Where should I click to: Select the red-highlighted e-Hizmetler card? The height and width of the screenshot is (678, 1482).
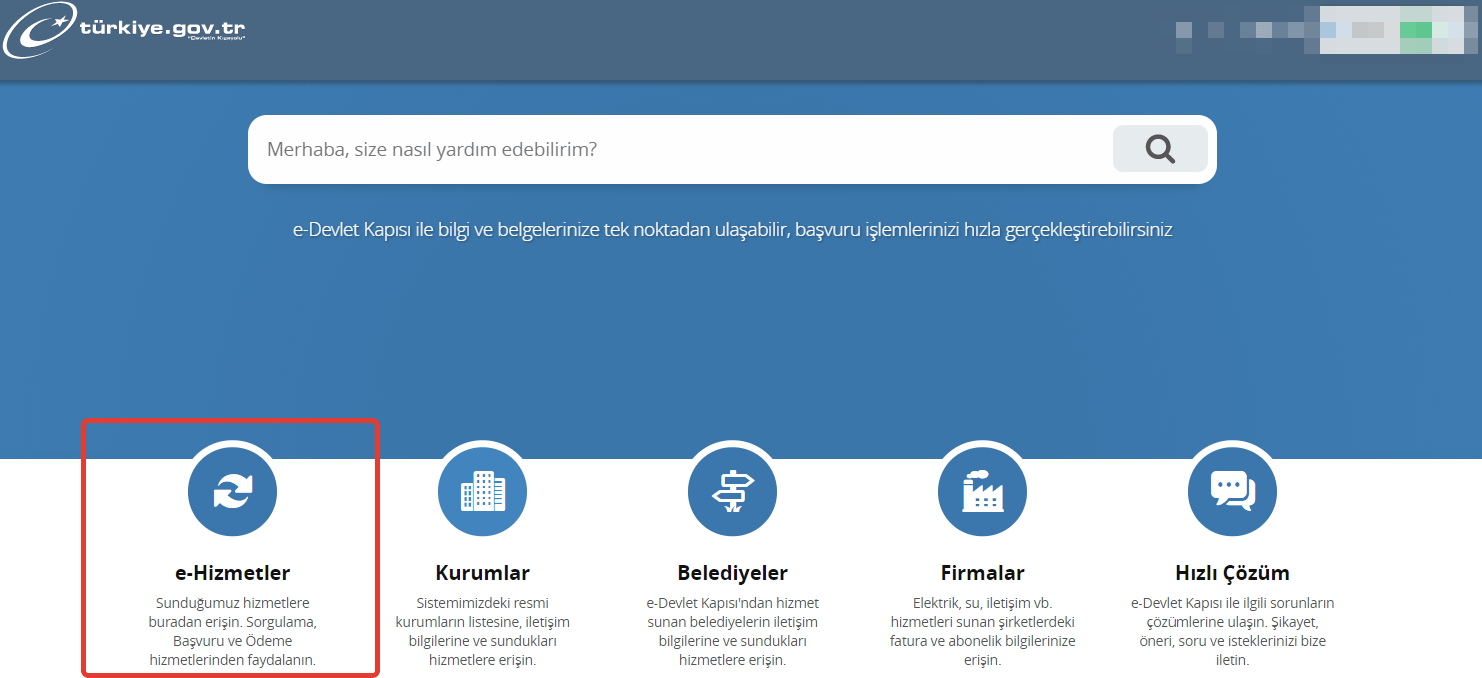(x=232, y=549)
